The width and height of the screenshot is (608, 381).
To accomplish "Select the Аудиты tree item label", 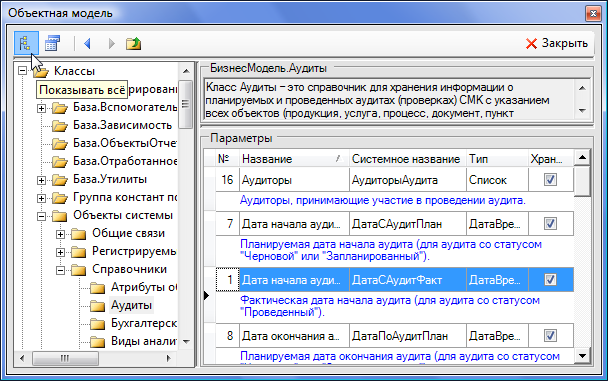I will [x=131, y=305].
